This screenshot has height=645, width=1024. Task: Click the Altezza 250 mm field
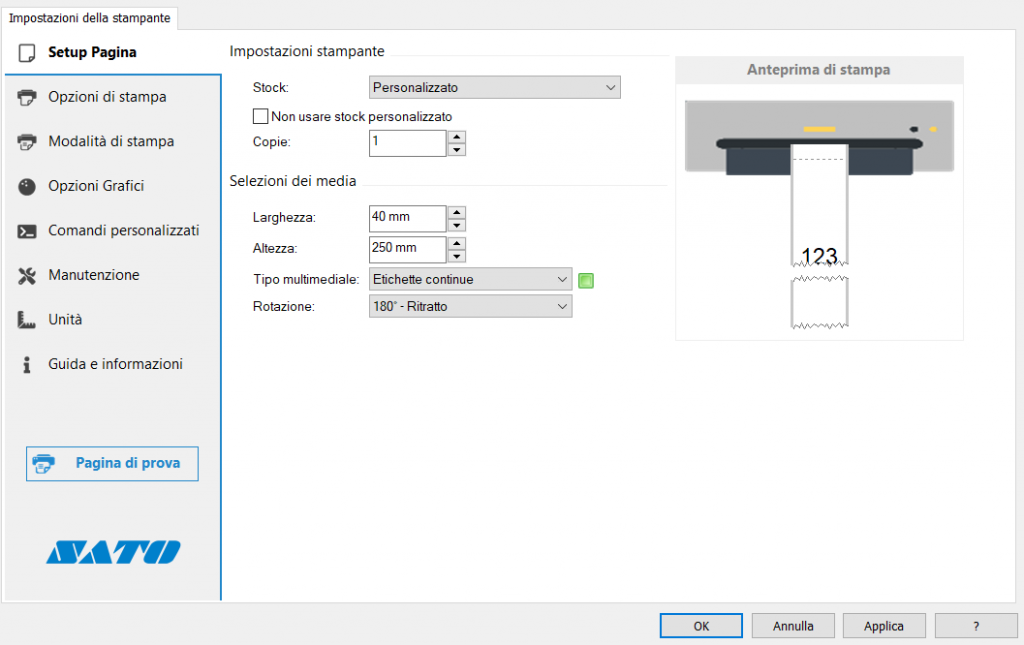coord(408,249)
